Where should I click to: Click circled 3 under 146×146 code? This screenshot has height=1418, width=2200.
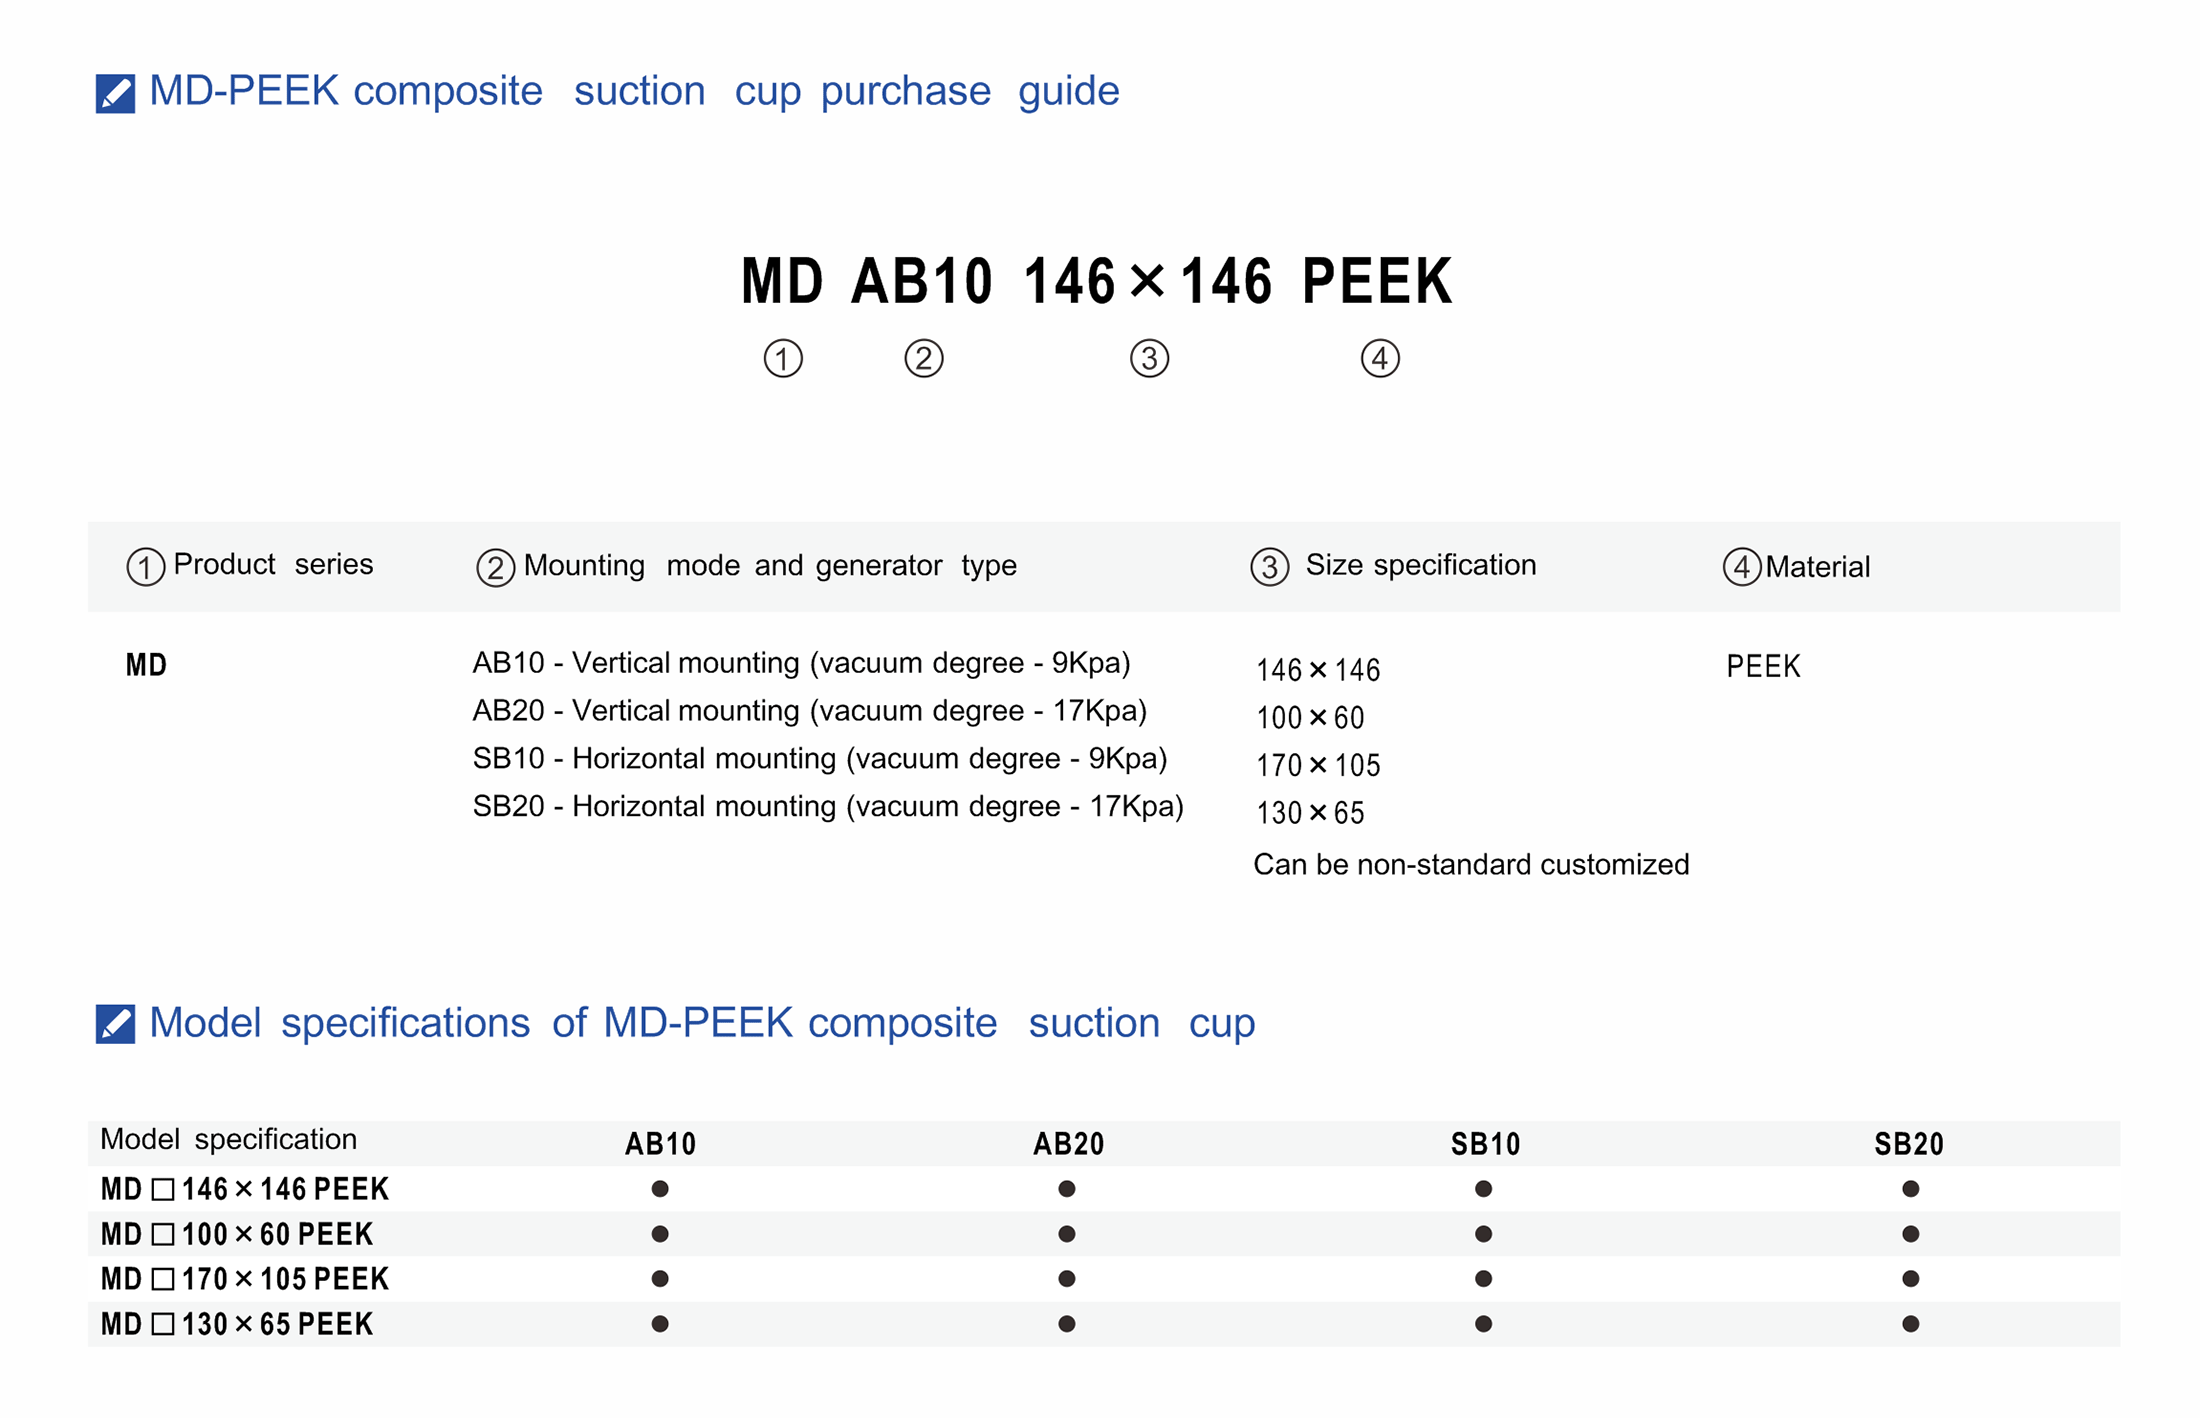click(x=1149, y=358)
